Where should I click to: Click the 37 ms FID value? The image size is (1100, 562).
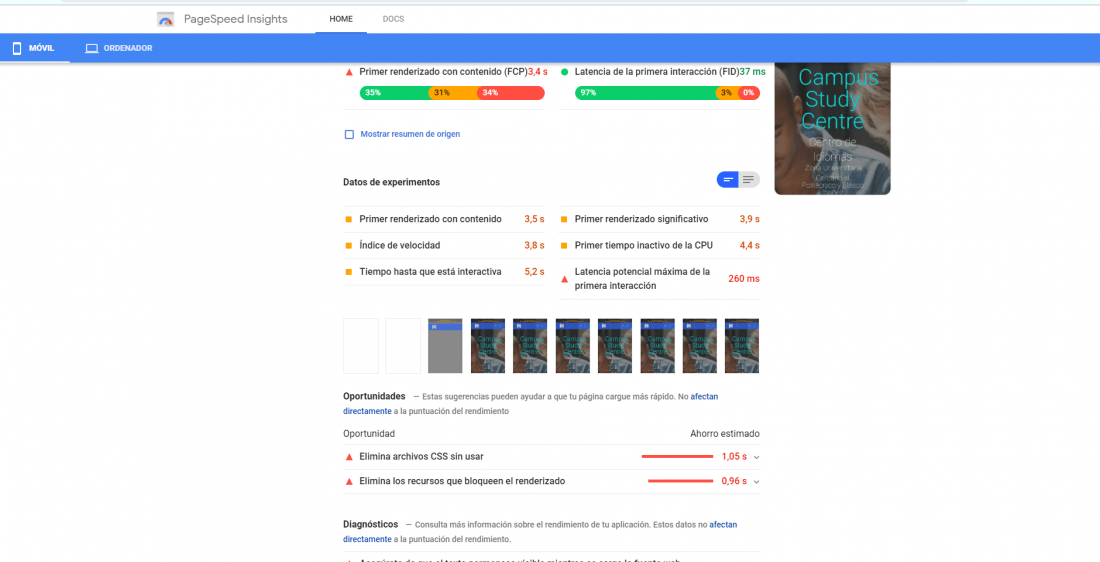pos(753,72)
